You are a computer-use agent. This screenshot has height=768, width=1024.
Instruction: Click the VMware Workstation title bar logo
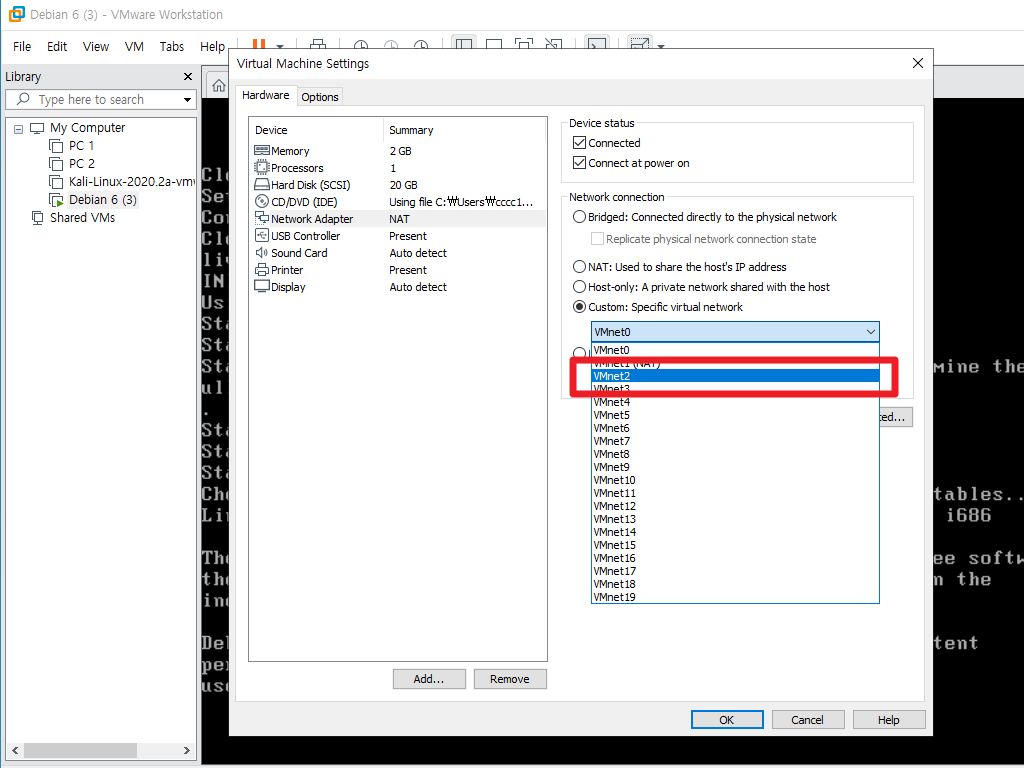point(16,14)
